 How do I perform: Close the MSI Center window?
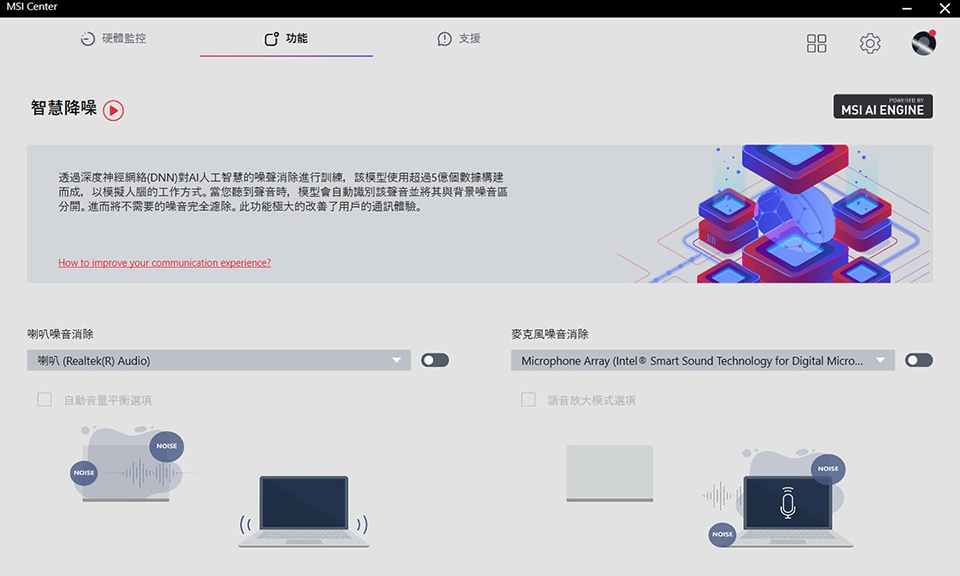coord(945,9)
